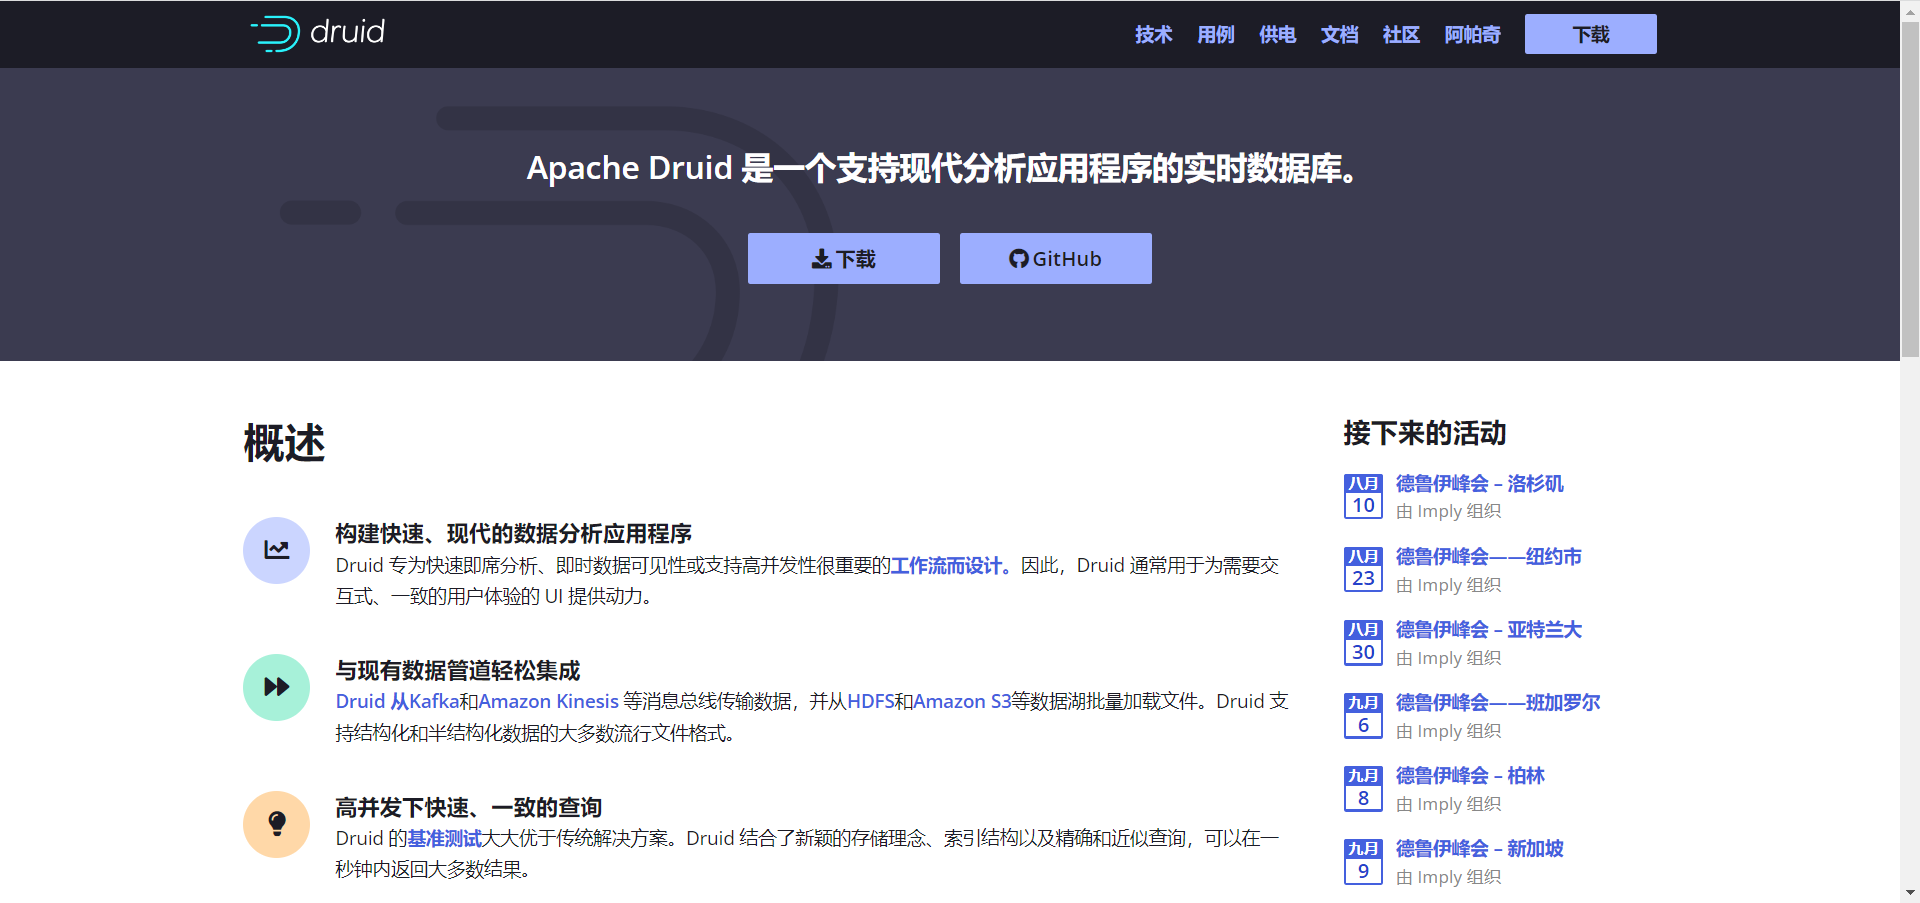Follow the 工作流而设计 link

(x=950, y=566)
